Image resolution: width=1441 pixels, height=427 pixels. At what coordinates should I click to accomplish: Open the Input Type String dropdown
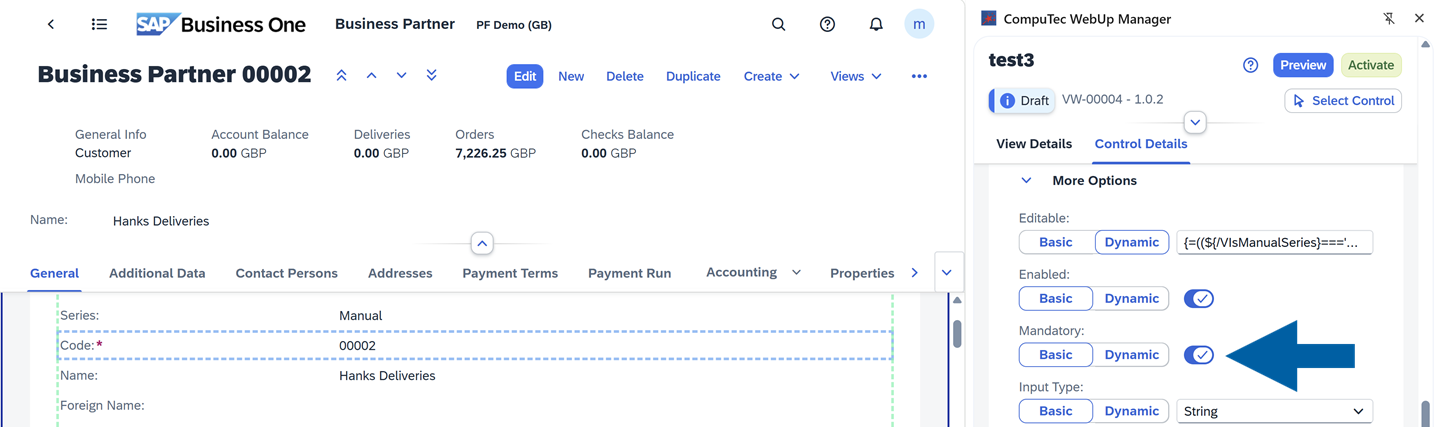[1274, 411]
